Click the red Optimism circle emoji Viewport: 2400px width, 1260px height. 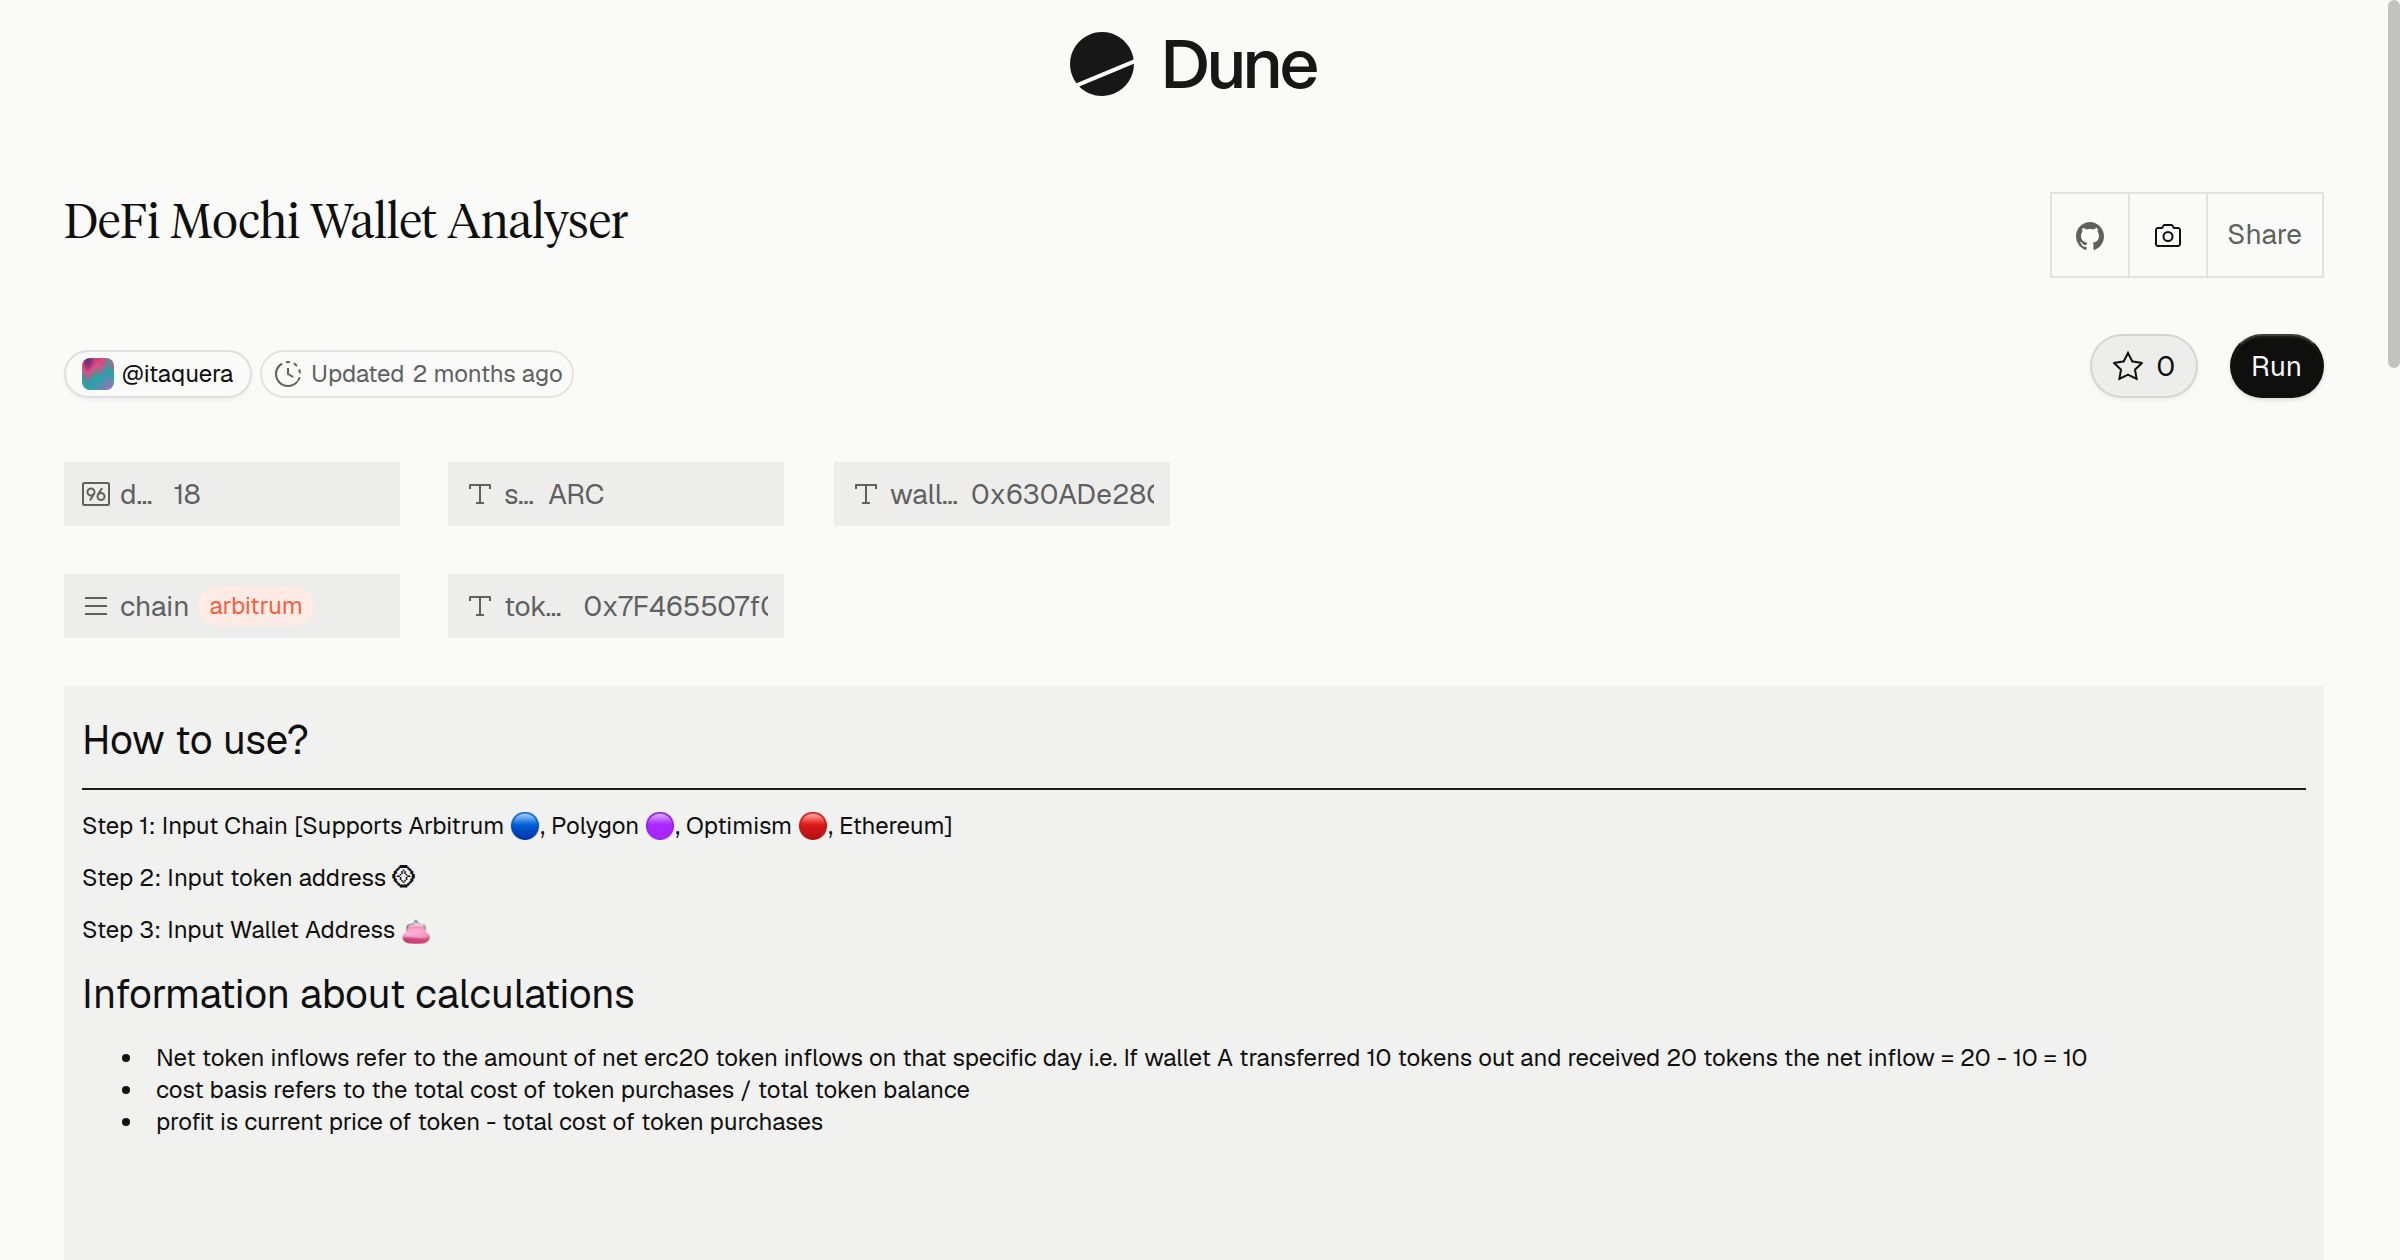coord(813,826)
